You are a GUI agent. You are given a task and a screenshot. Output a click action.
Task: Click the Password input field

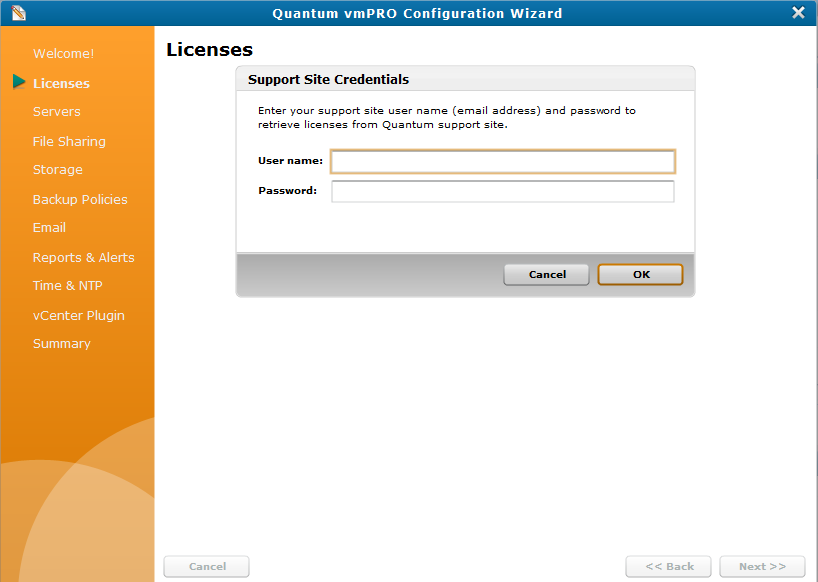click(502, 191)
